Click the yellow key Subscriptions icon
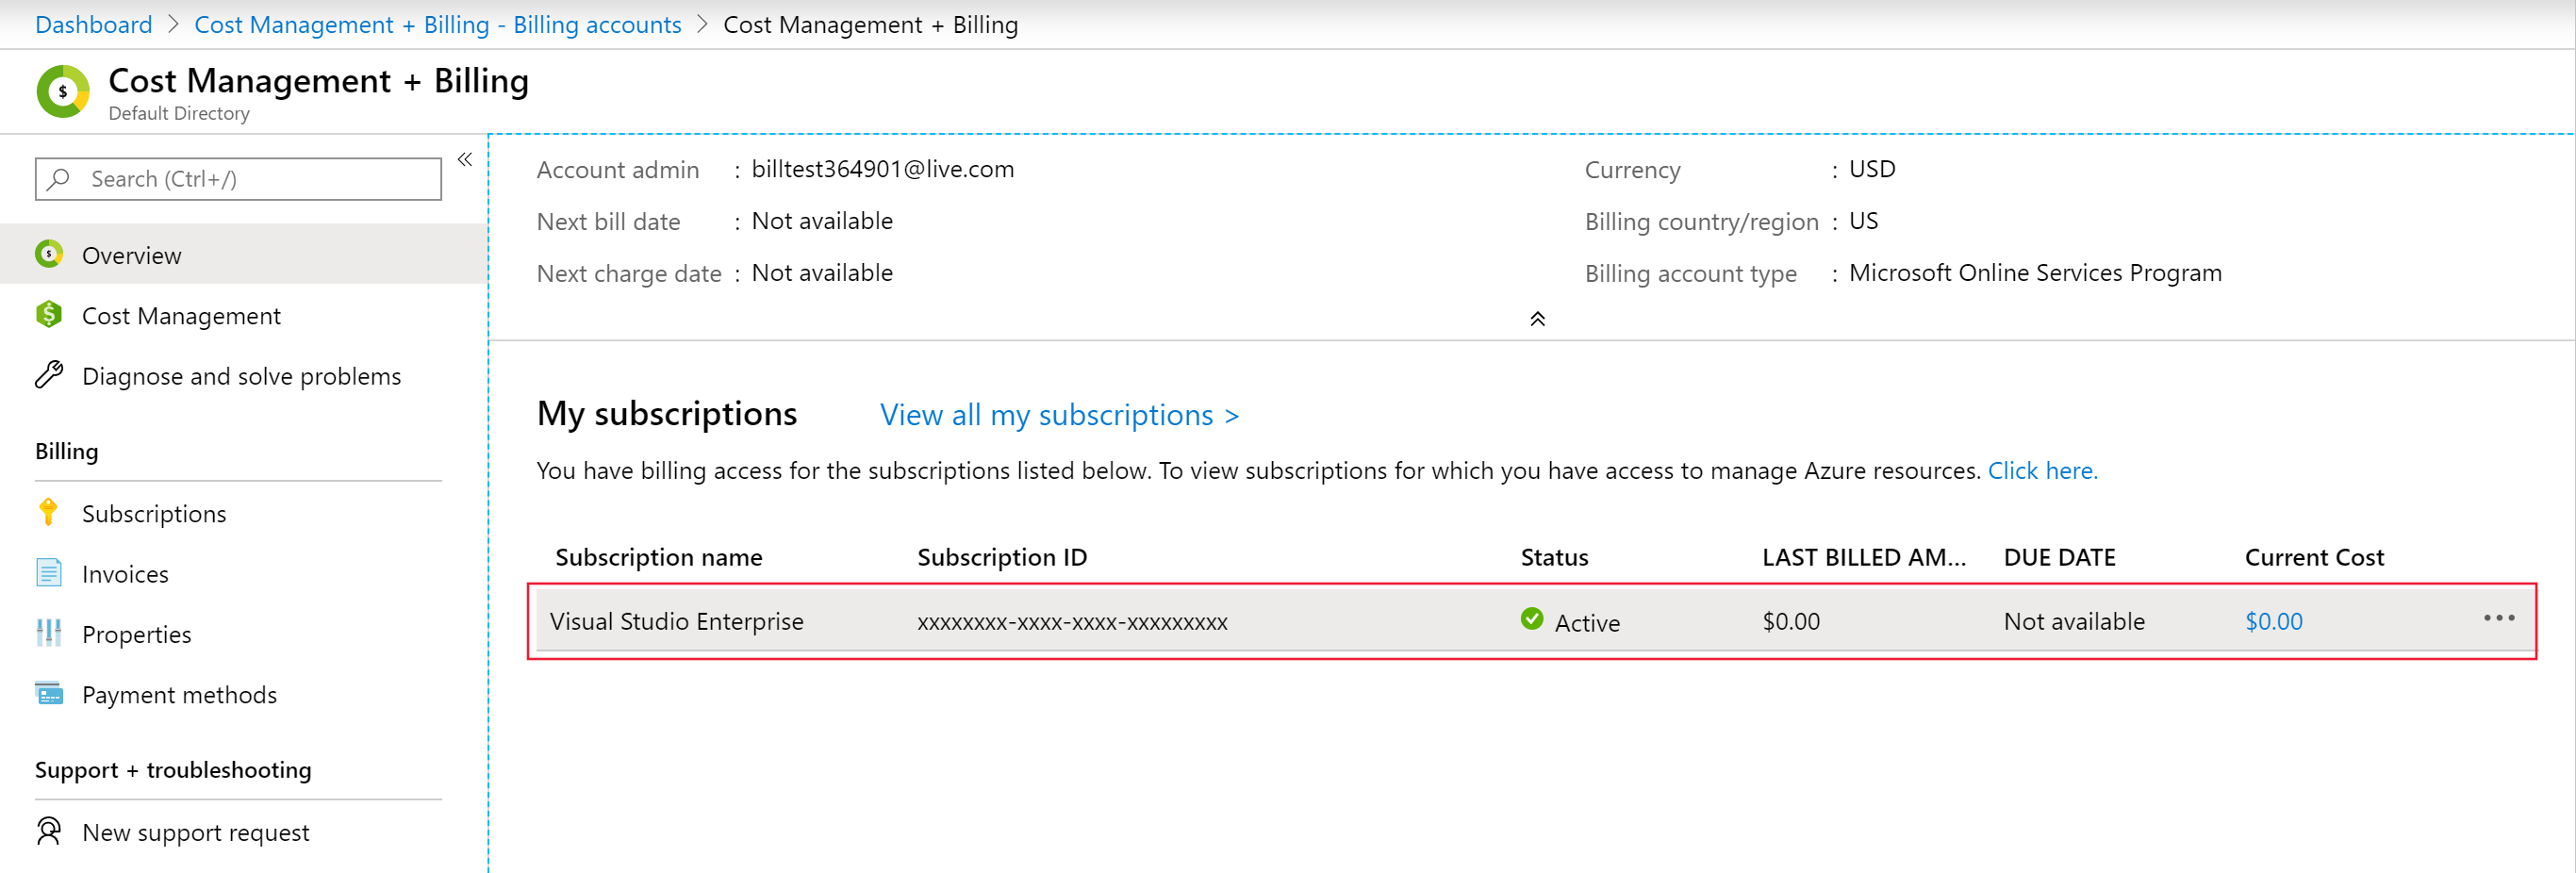The image size is (2576, 873). point(48,512)
